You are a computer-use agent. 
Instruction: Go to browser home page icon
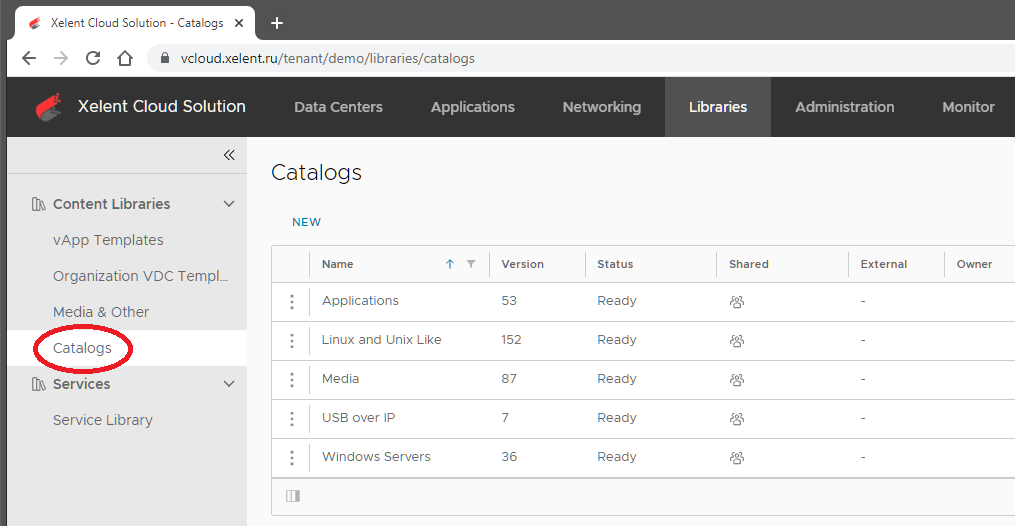125,58
